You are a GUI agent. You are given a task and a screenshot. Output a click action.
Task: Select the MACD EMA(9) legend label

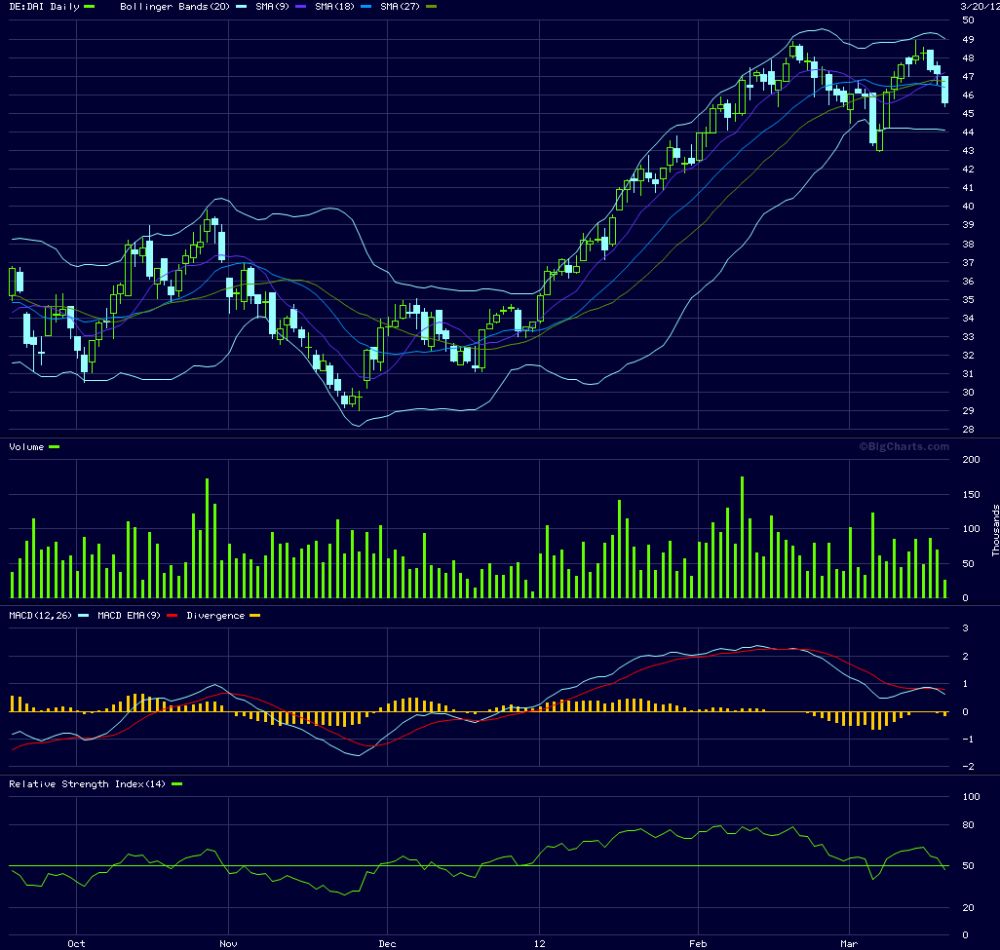tap(129, 615)
